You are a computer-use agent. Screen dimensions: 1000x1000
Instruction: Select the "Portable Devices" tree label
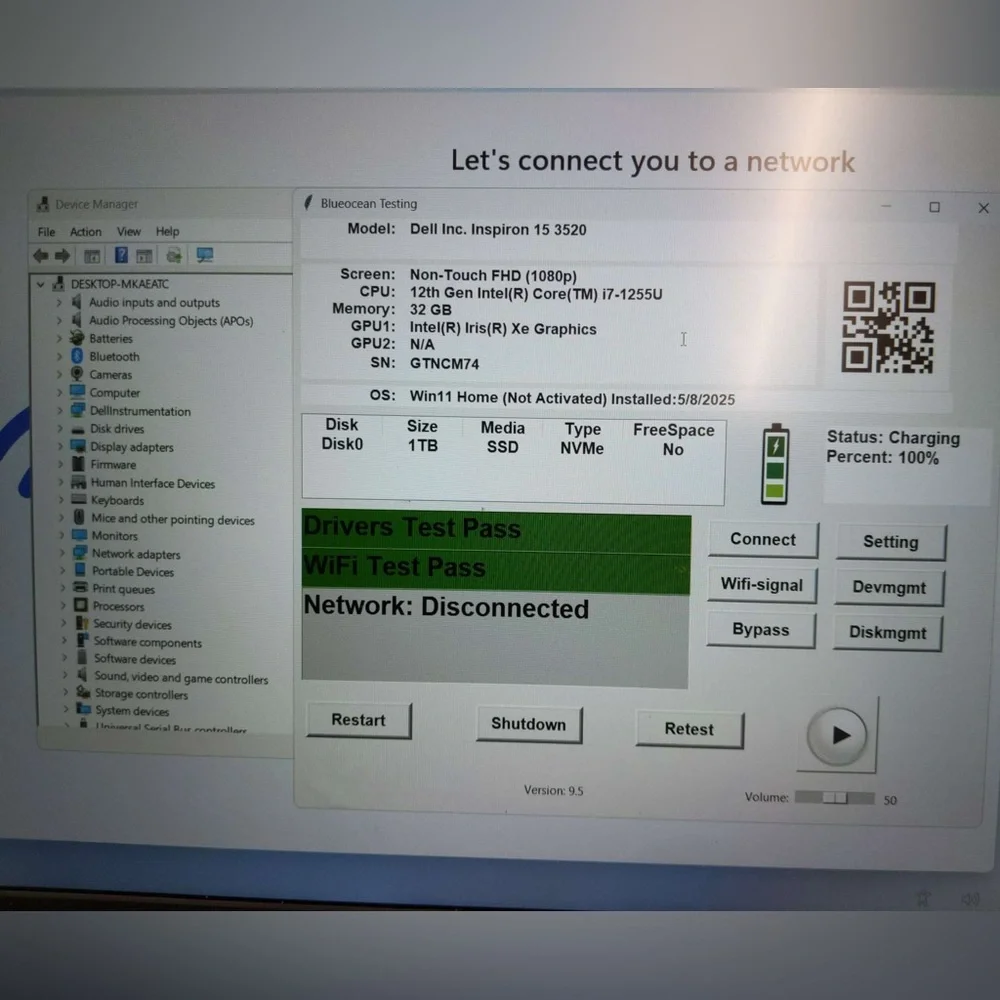(x=133, y=571)
